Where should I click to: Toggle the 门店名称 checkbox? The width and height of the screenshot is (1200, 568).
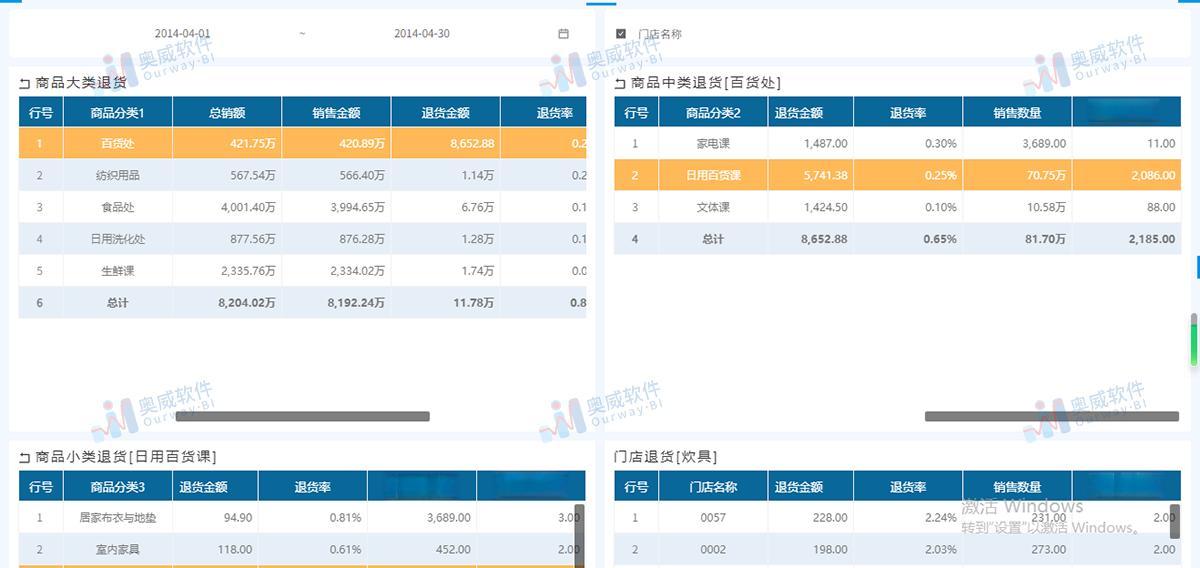(x=621, y=34)
